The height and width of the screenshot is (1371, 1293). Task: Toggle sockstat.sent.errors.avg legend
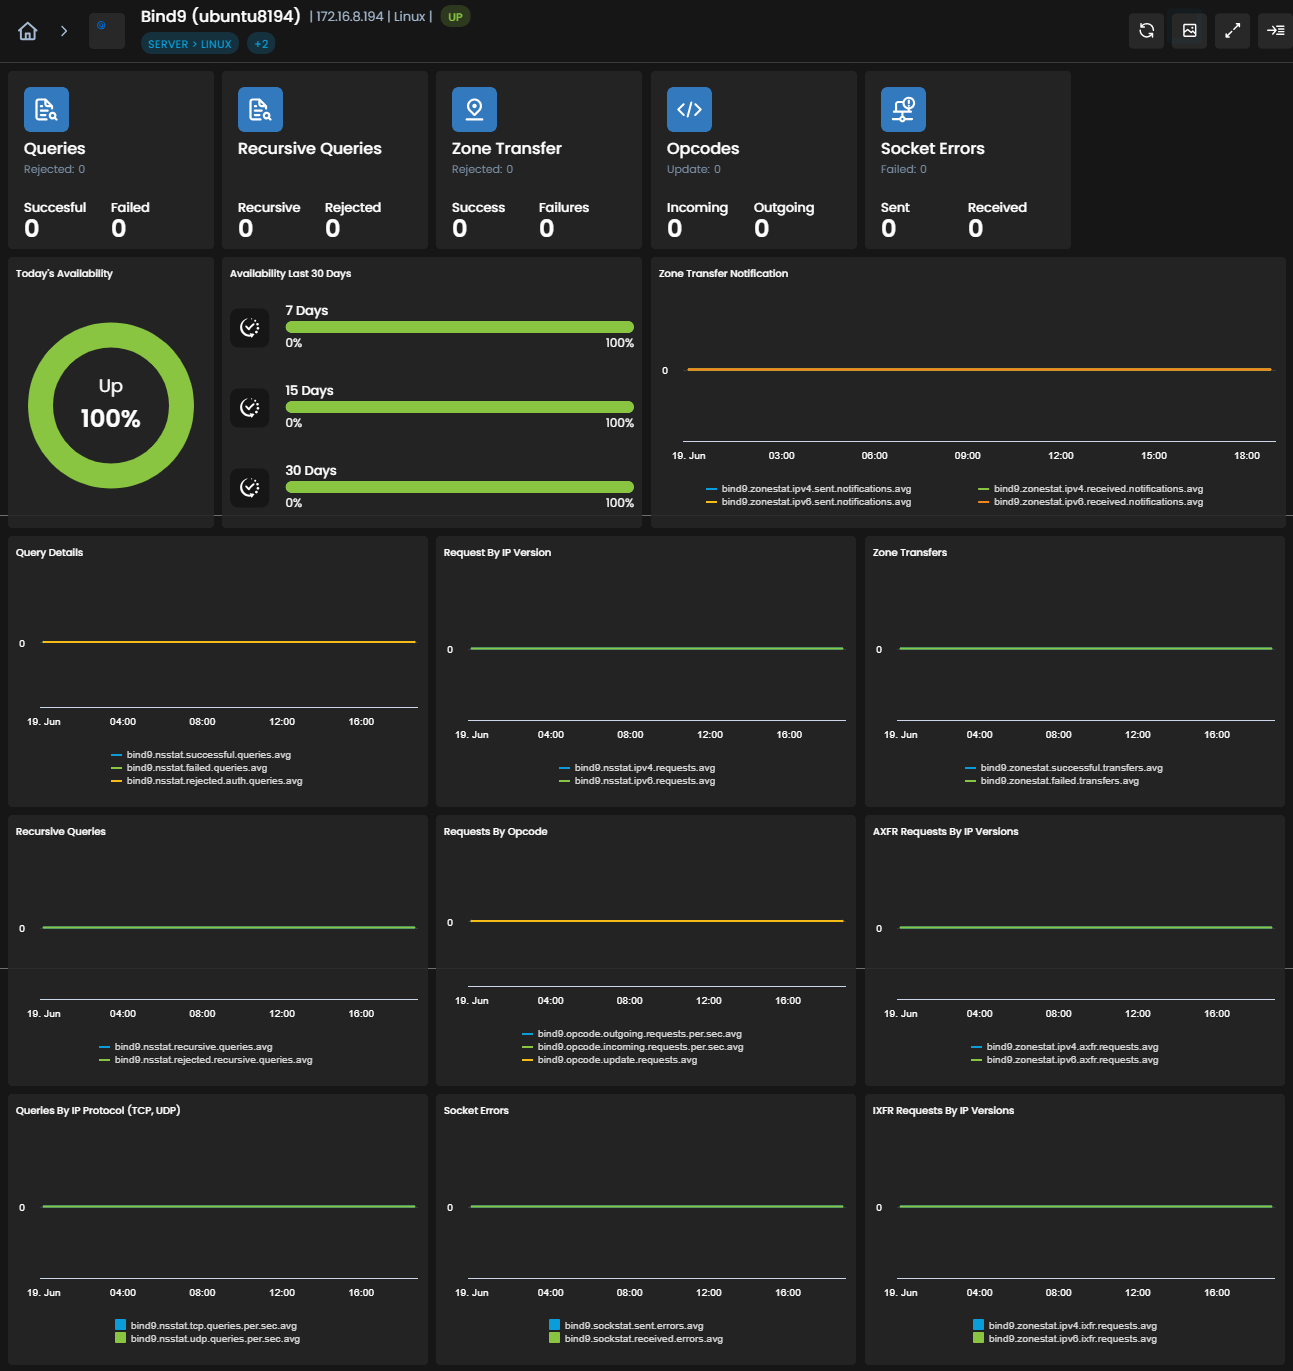click(626, 1326)
